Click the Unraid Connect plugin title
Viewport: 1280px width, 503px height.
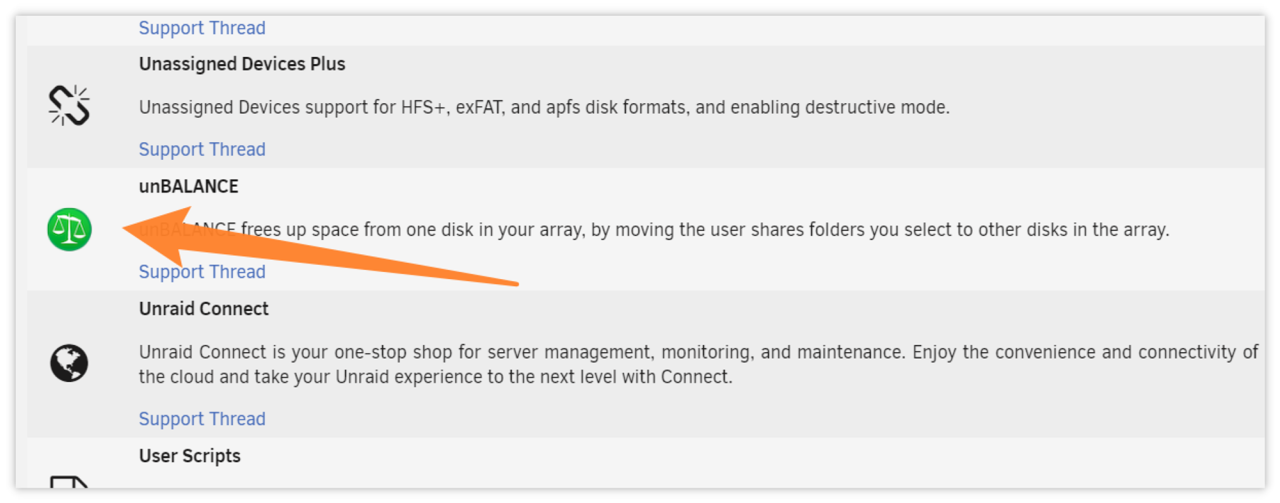click(x=204, y=309)
